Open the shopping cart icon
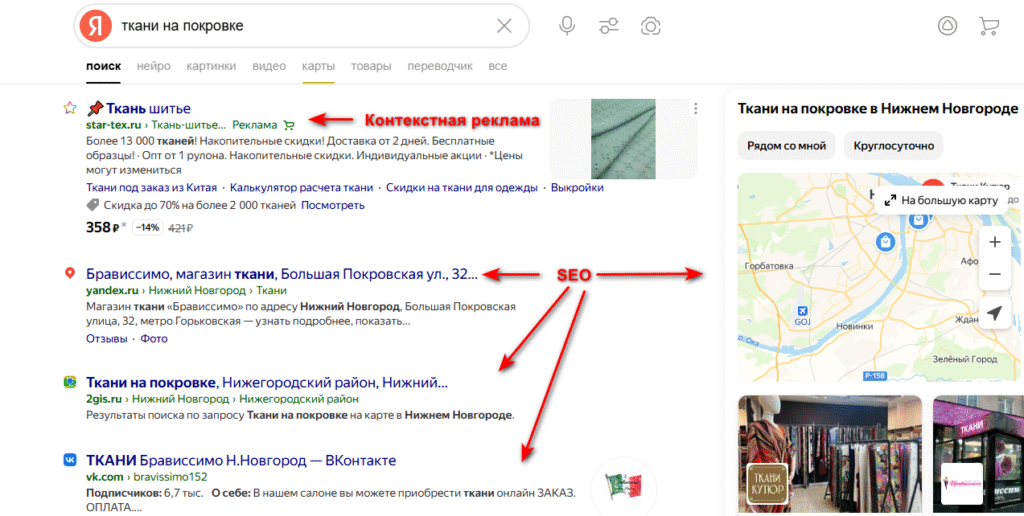The image size is (1024, 516). (x=989, y=25)
